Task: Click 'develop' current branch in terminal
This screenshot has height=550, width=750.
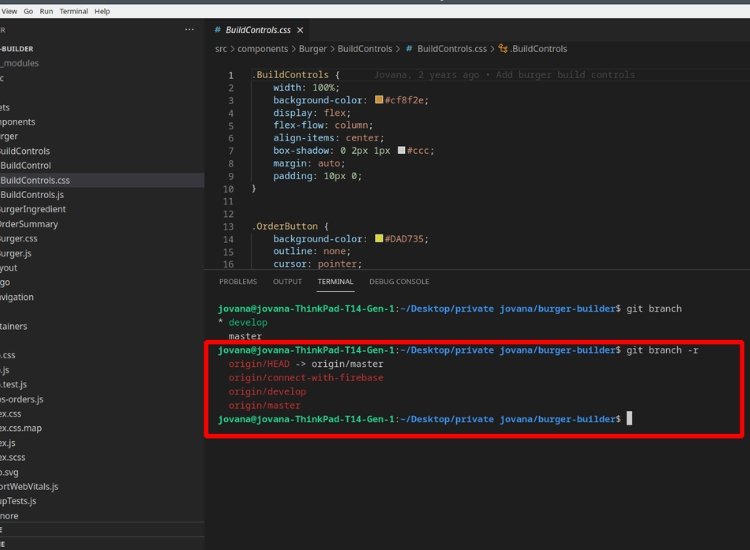Action: 248,322
